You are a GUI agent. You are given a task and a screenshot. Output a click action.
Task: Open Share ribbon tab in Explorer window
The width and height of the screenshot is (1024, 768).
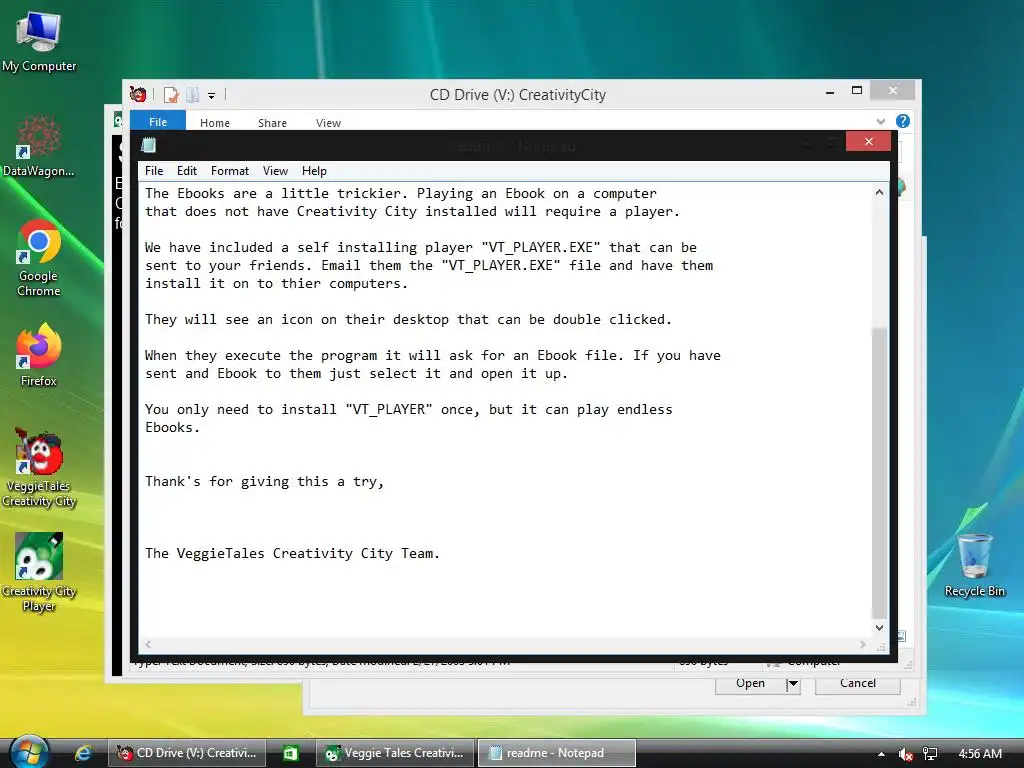(x=272, y=123)
